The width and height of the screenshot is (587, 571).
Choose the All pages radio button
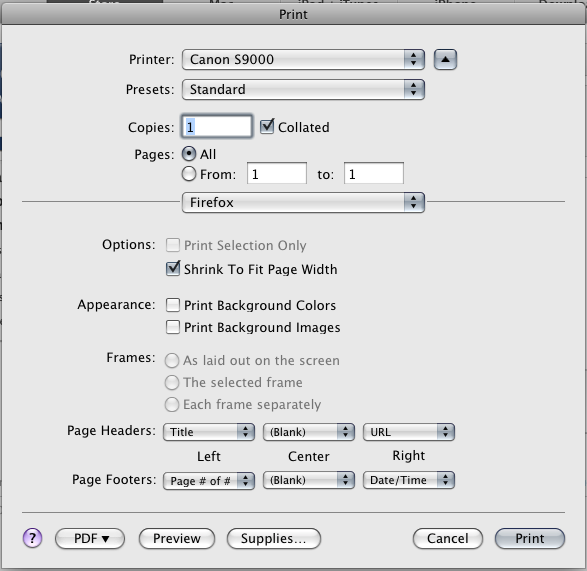coord(189,154)
